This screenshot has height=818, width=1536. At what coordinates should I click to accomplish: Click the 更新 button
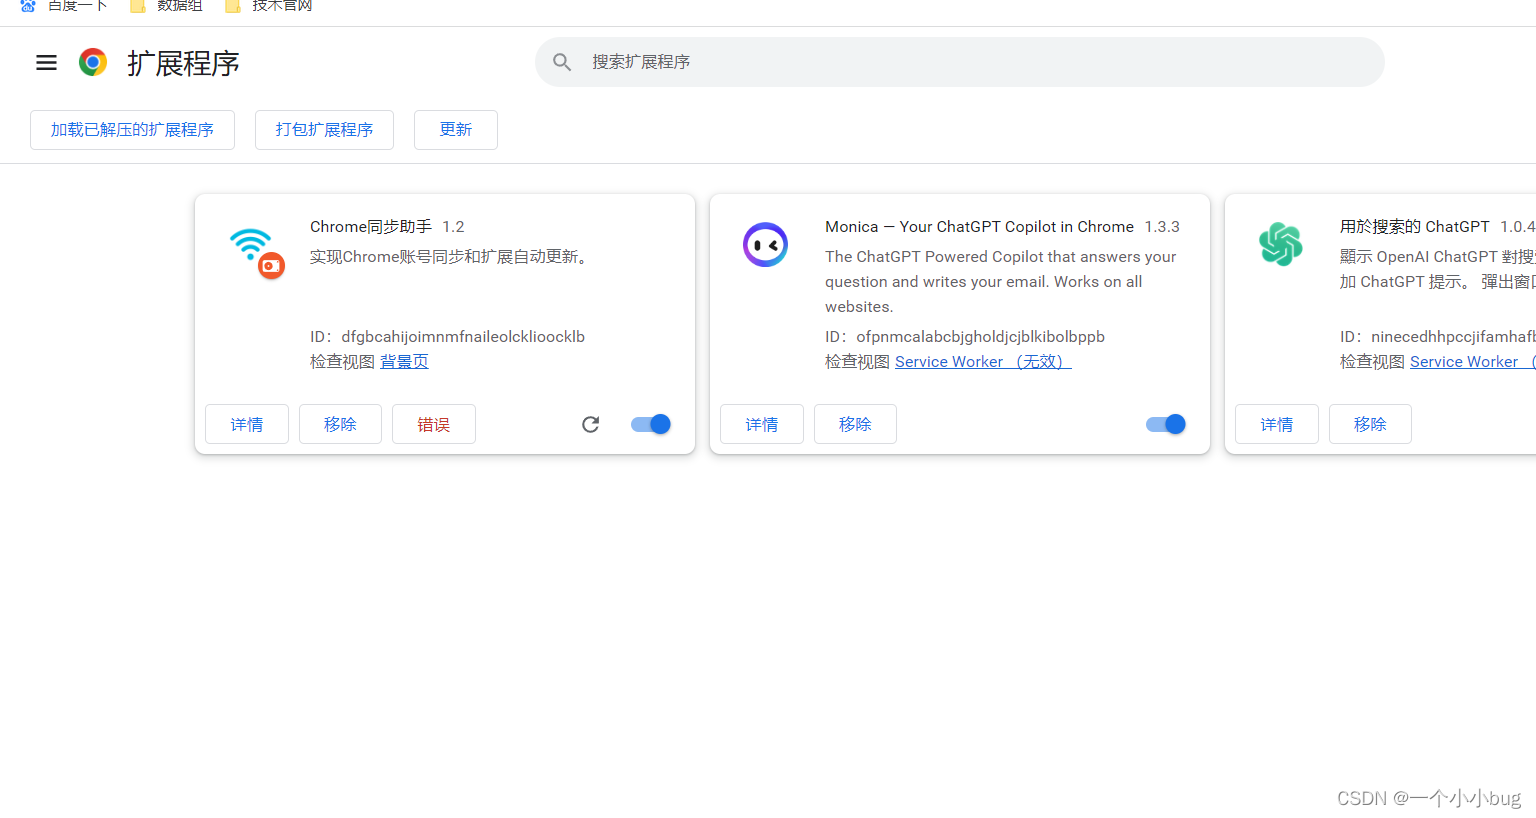(x=456, y=130)
